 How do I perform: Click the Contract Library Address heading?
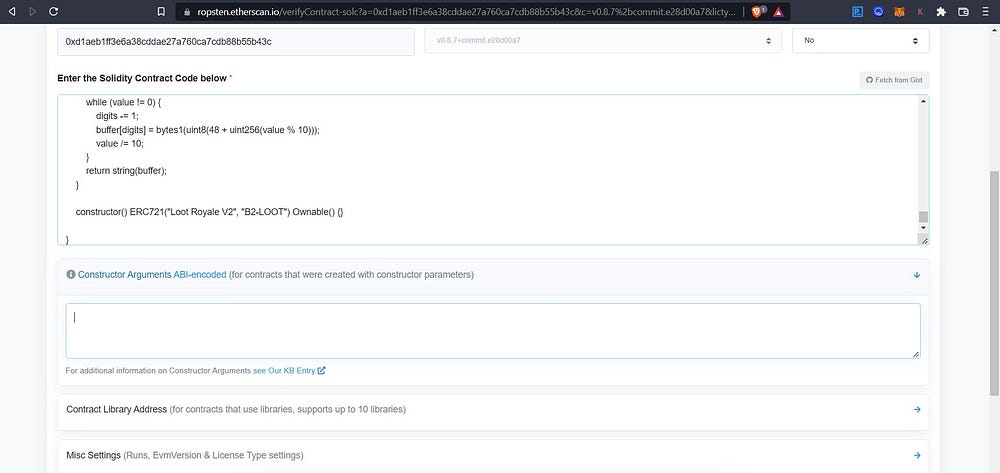pos(117,409)
